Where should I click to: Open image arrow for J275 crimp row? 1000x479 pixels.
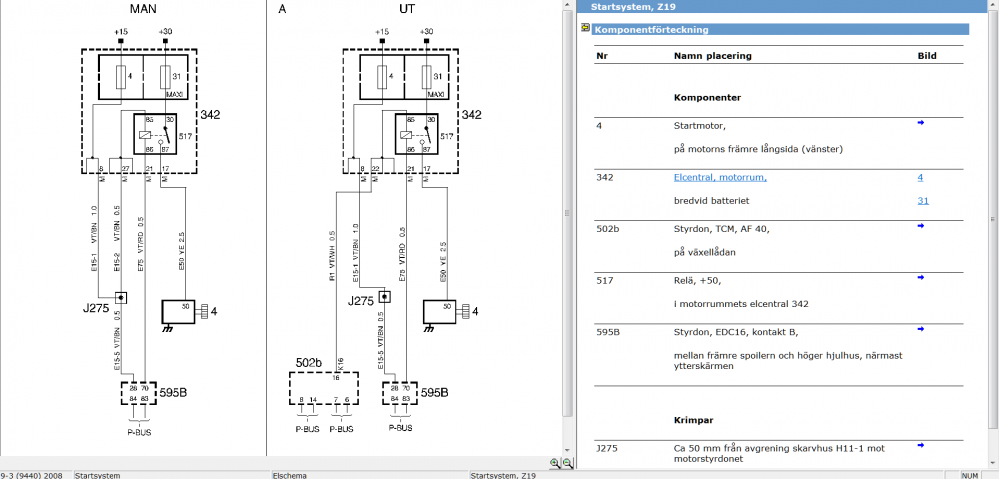921,445
